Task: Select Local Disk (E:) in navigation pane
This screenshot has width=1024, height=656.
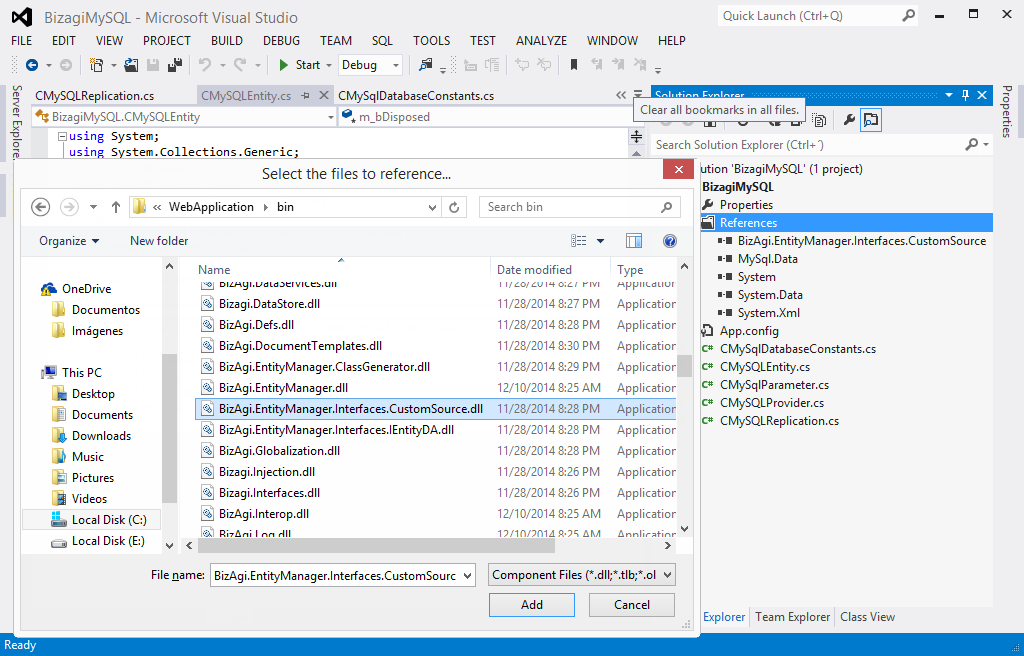Action: 108,541
